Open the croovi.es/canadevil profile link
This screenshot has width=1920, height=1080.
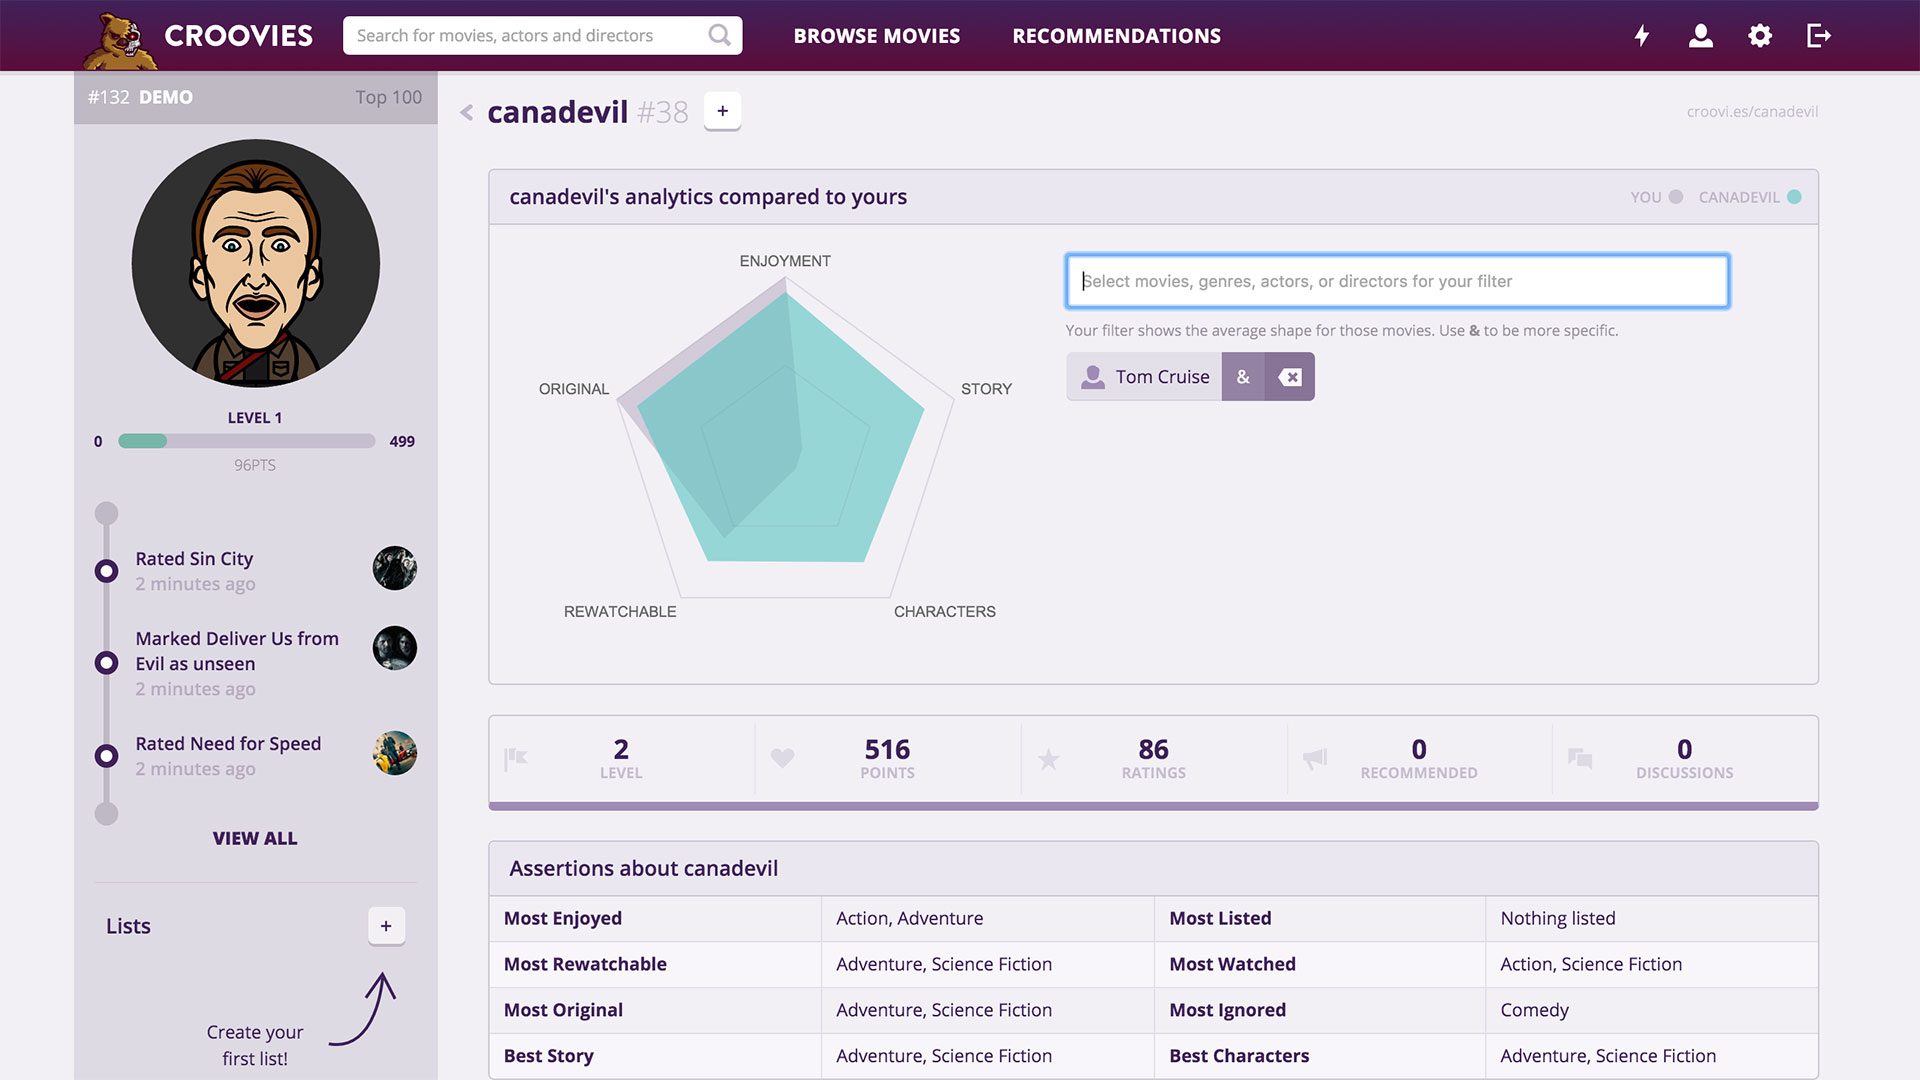(1752, 112)
